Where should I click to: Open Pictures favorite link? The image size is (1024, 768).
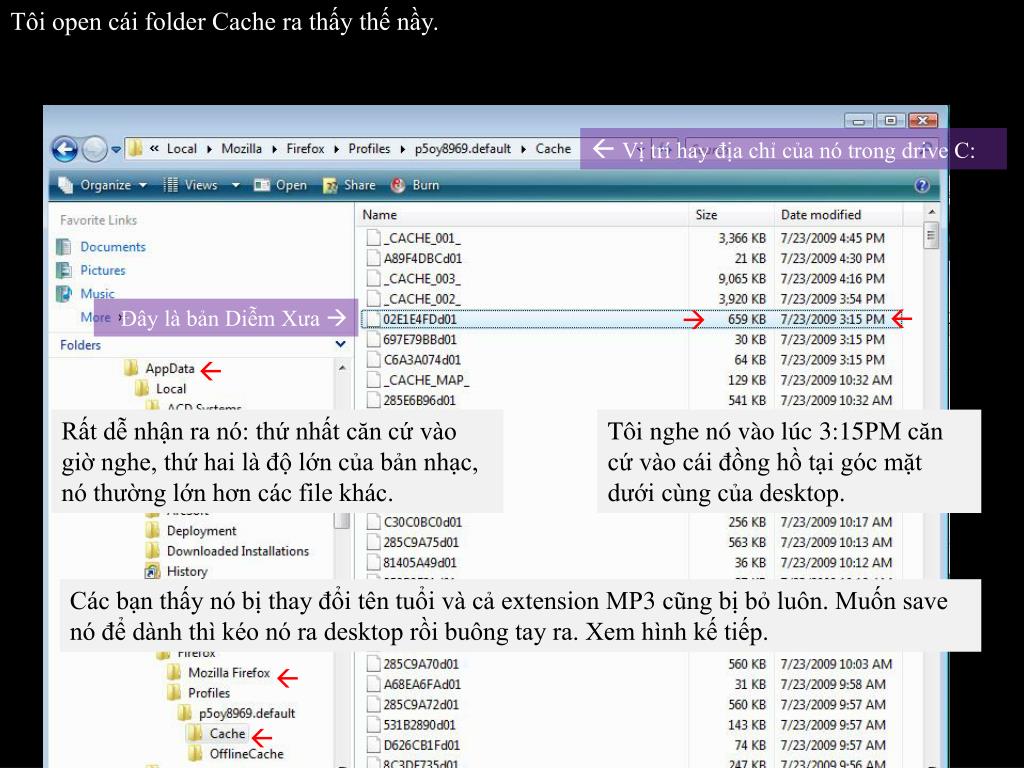pyautogui.click(x=103, y=270)
